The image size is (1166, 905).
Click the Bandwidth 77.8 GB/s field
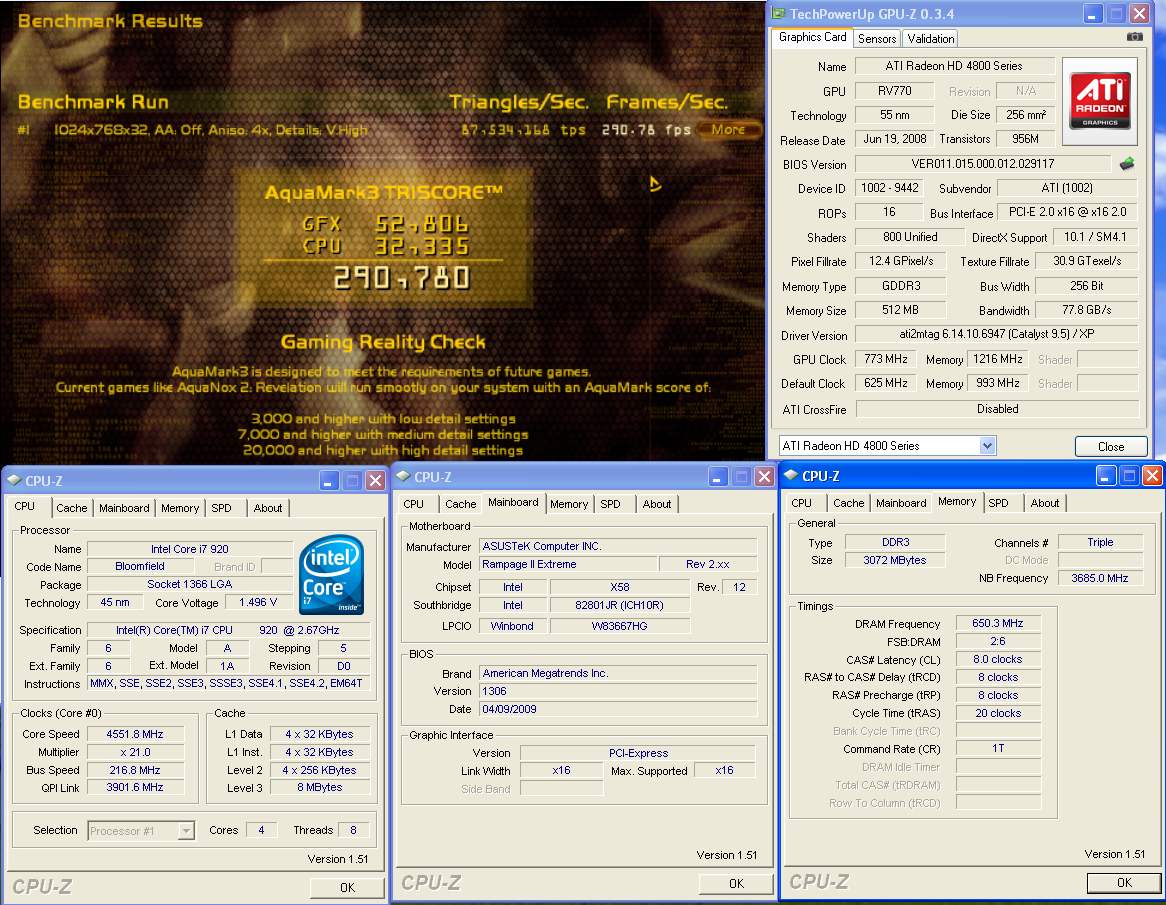(x=1086, y=310)
